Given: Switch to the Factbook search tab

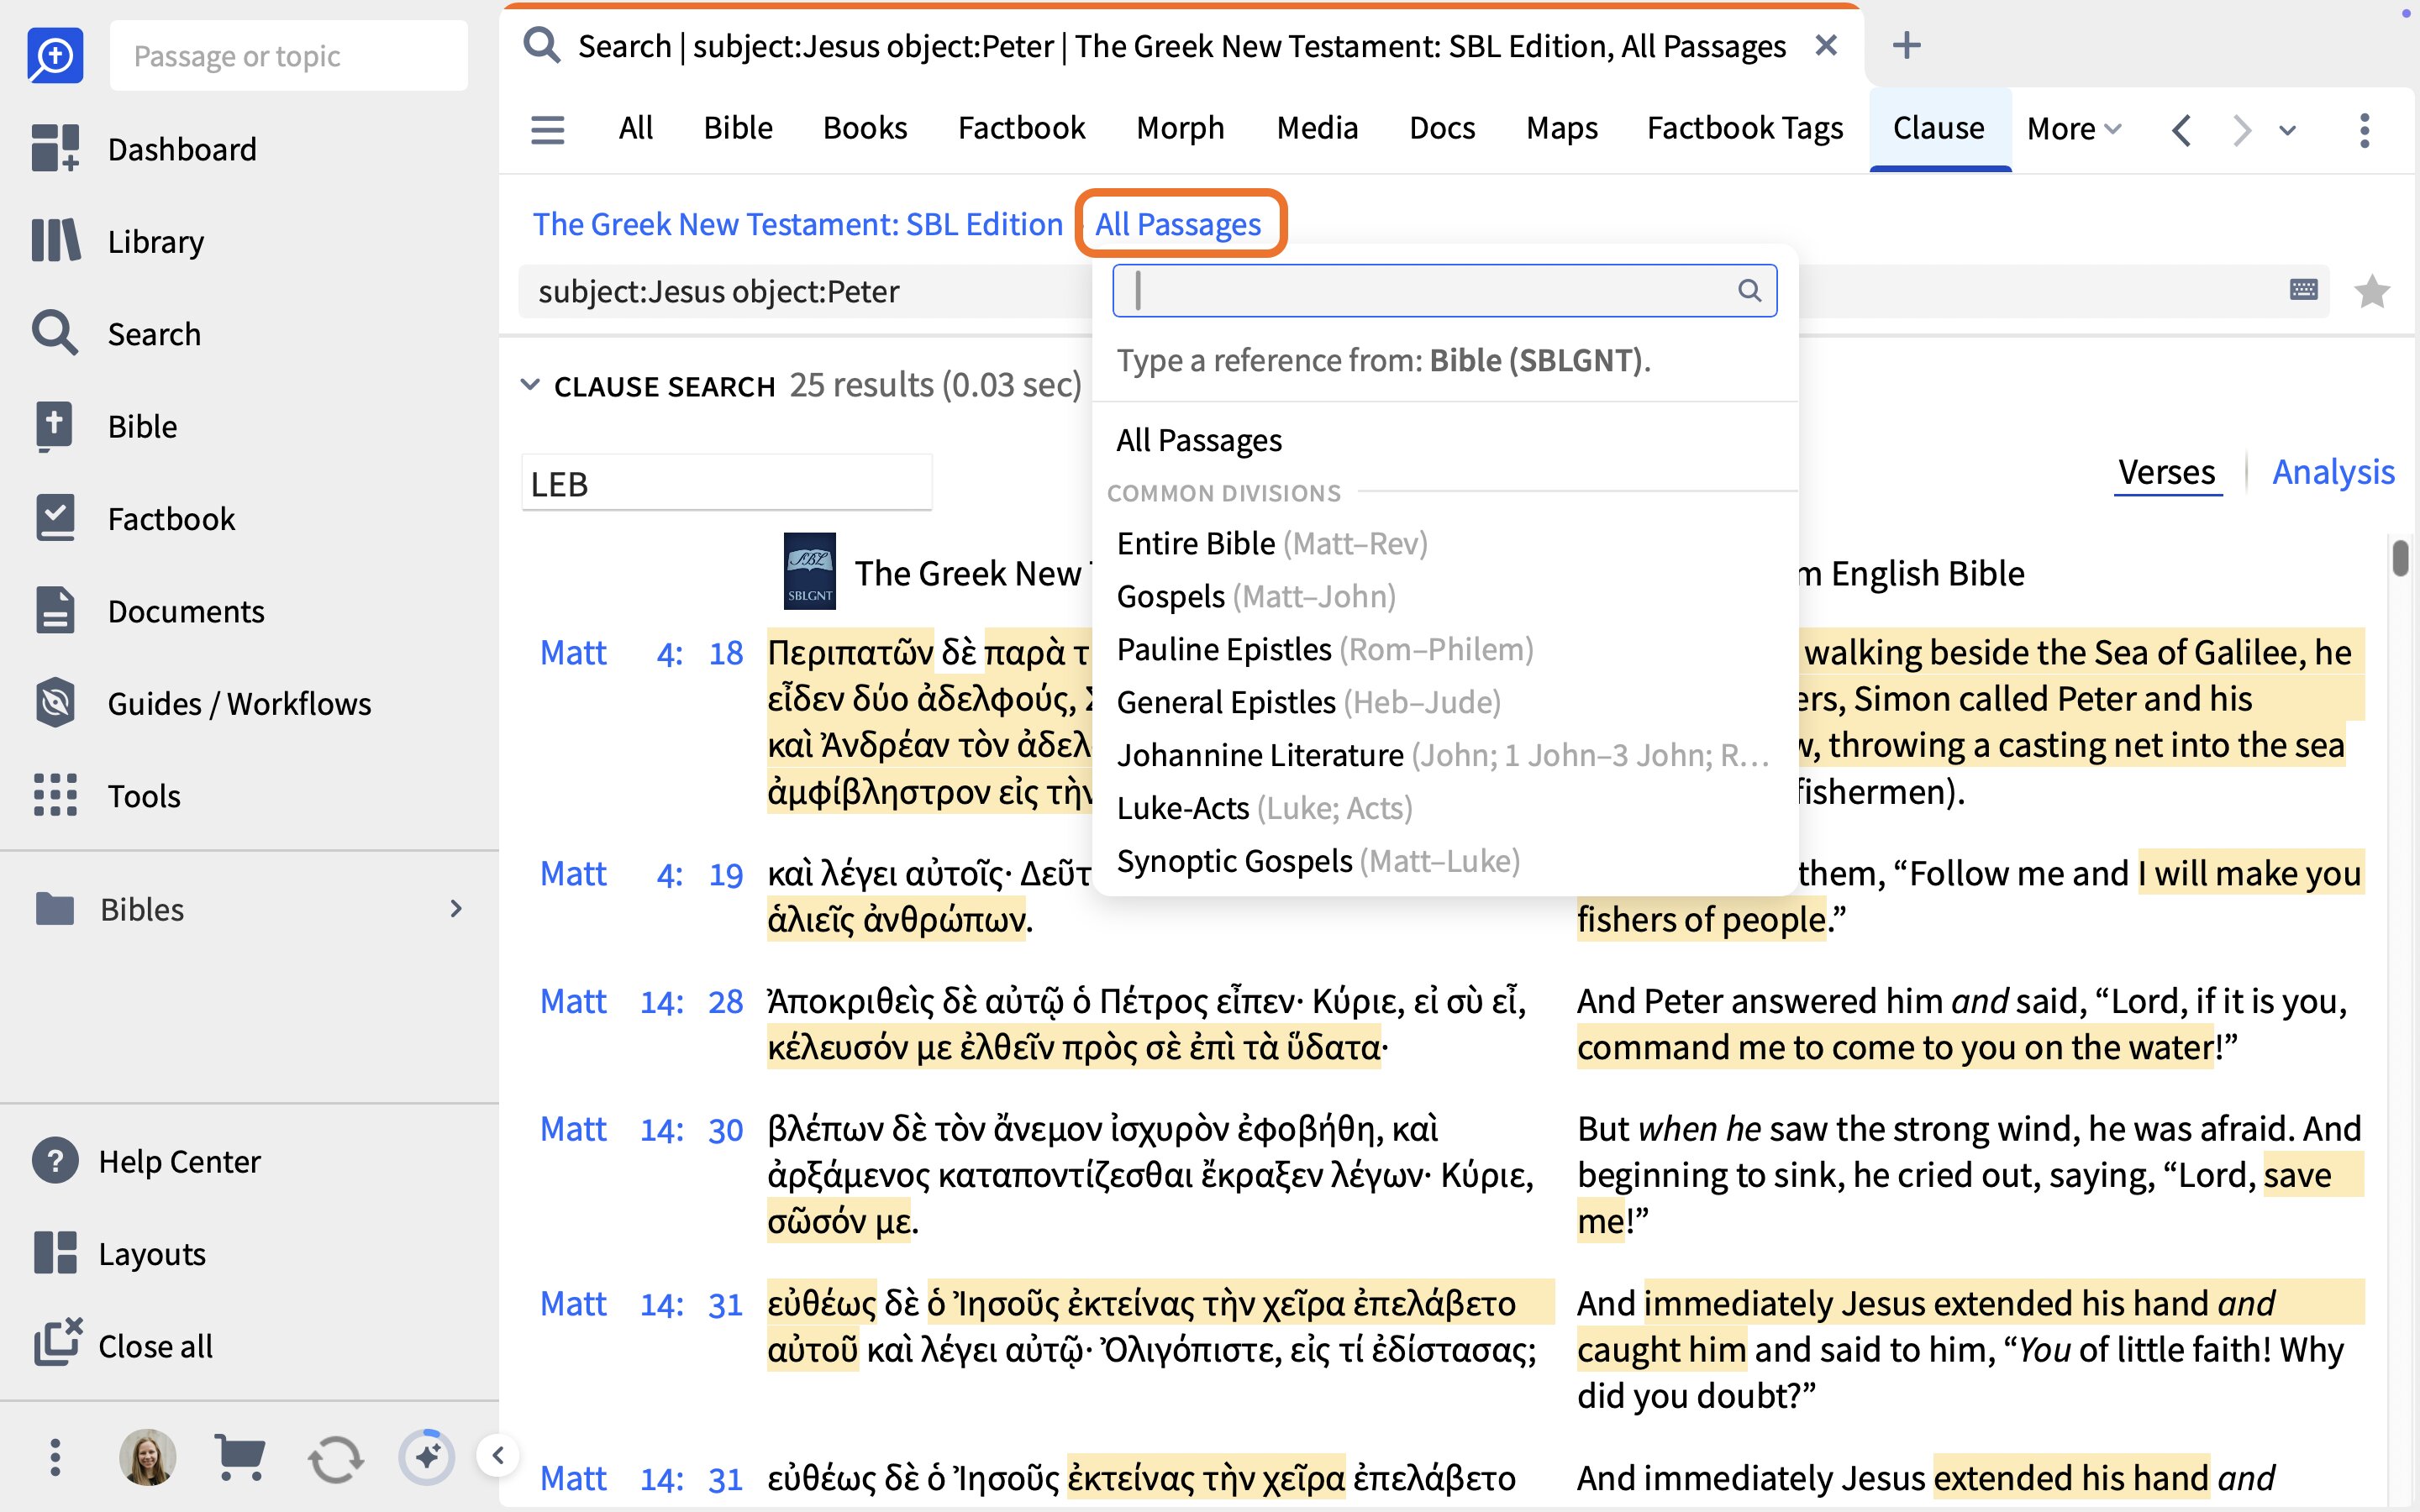Looking at the screenshot, I should point(1021,128).
